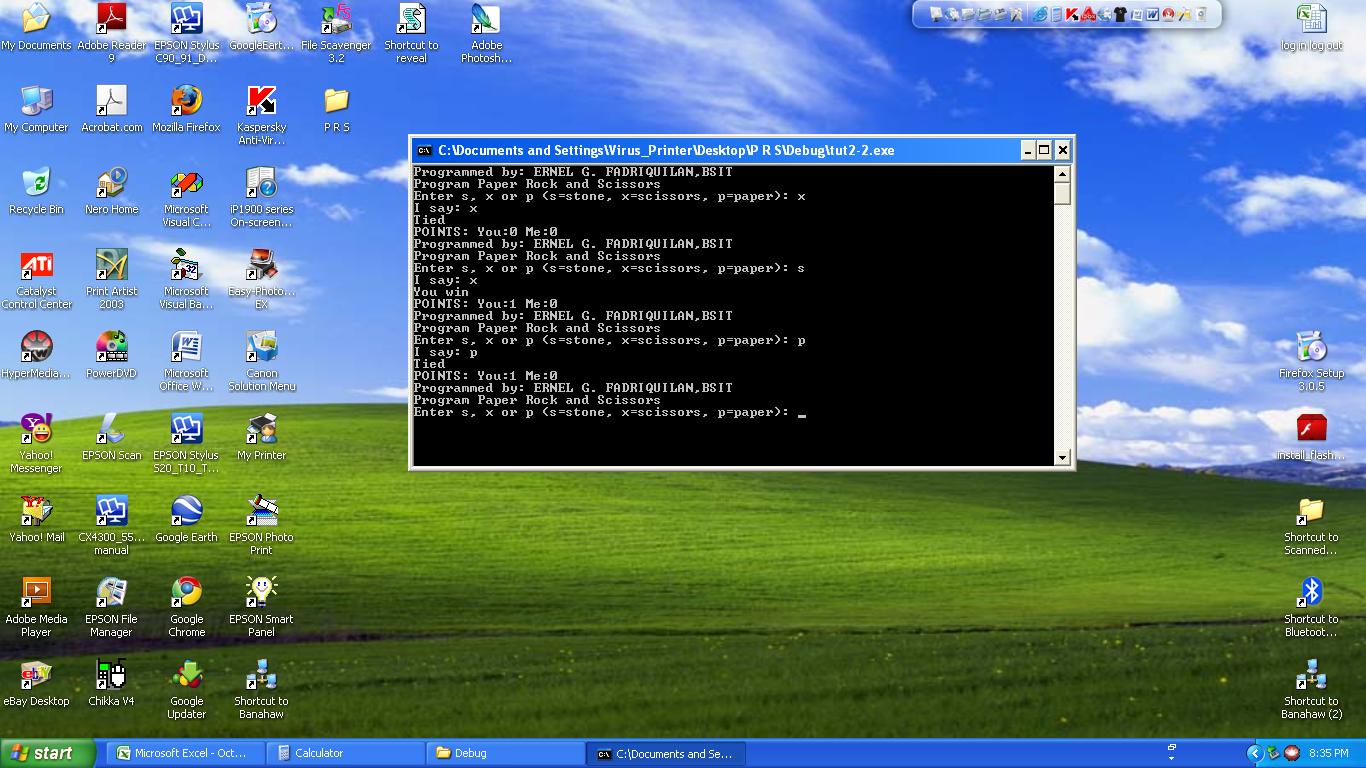The height and width of the screenshot is (768, 1366).
Task: Launch PowerDVD shortcut
Action: [x=111, y=355]
